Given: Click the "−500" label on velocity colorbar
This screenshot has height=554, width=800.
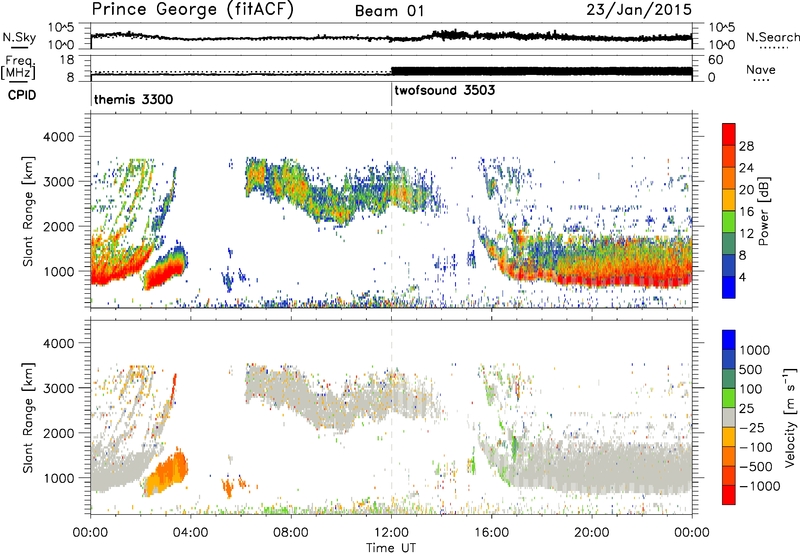Looking at the screenshot, I should (x=756, y=467).
